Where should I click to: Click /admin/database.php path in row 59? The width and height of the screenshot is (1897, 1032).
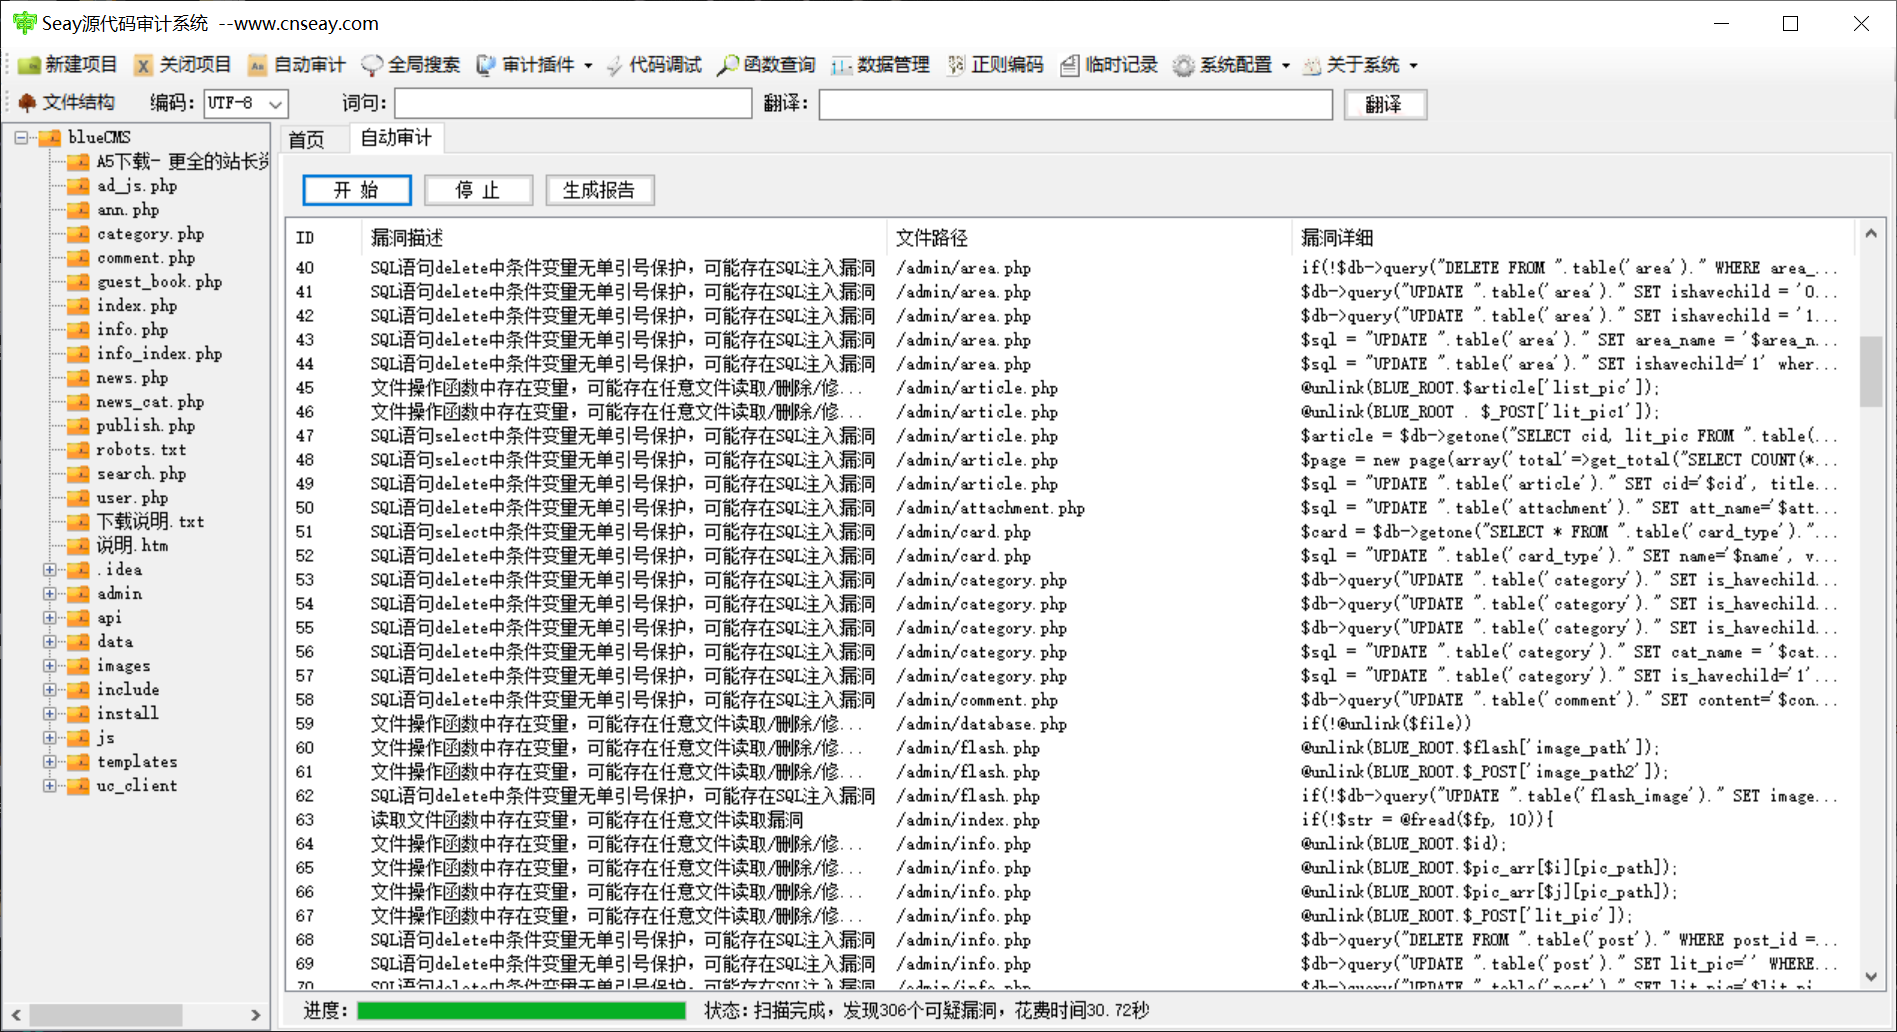pos(981,724)
